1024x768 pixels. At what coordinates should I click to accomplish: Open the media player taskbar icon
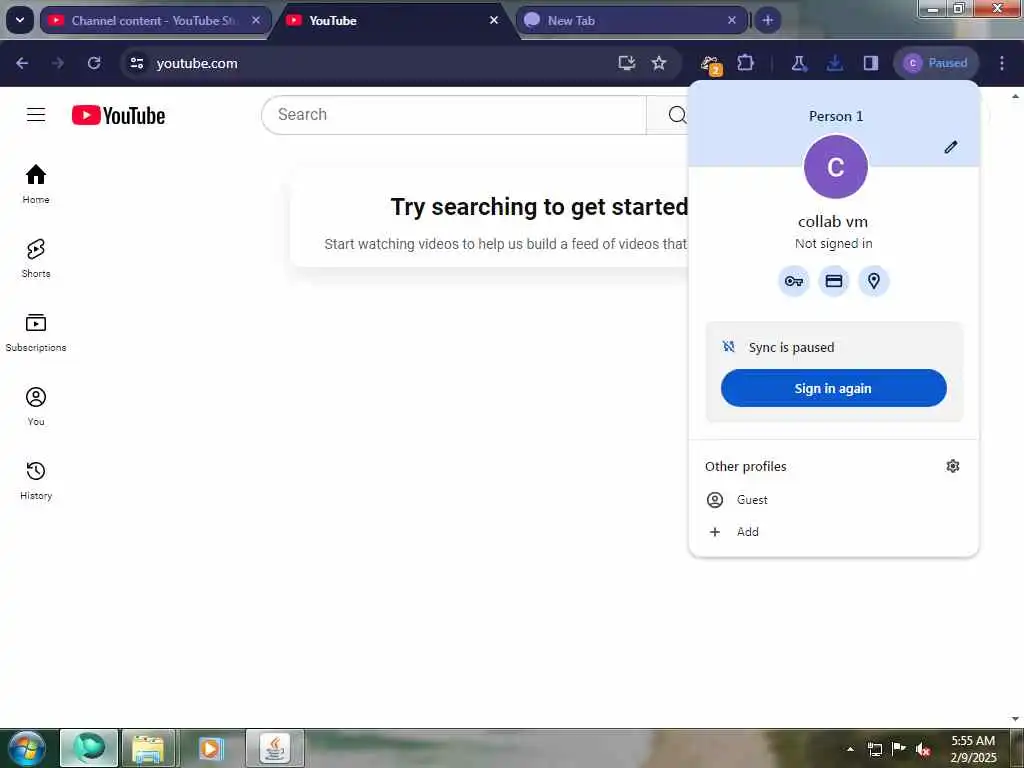click(210, 748)
